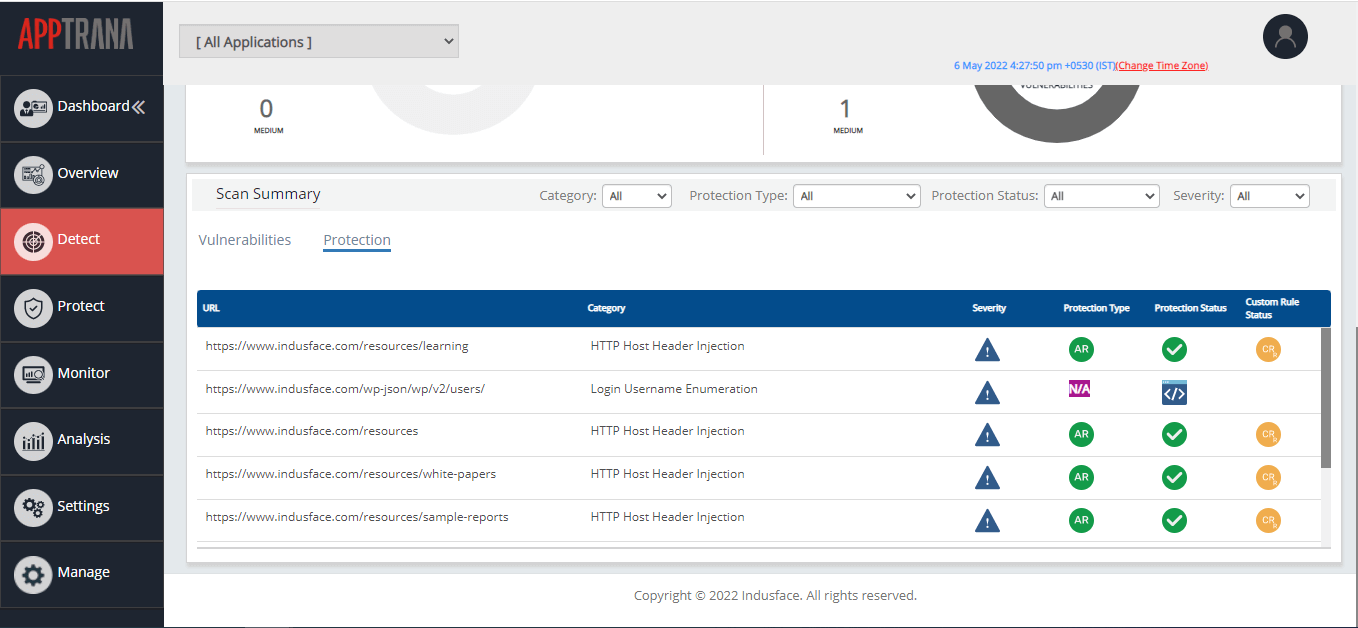1358x628 pixels.
Task: Click CR custom rule icon for resources/learning
Action: (x=1268, y=349)
